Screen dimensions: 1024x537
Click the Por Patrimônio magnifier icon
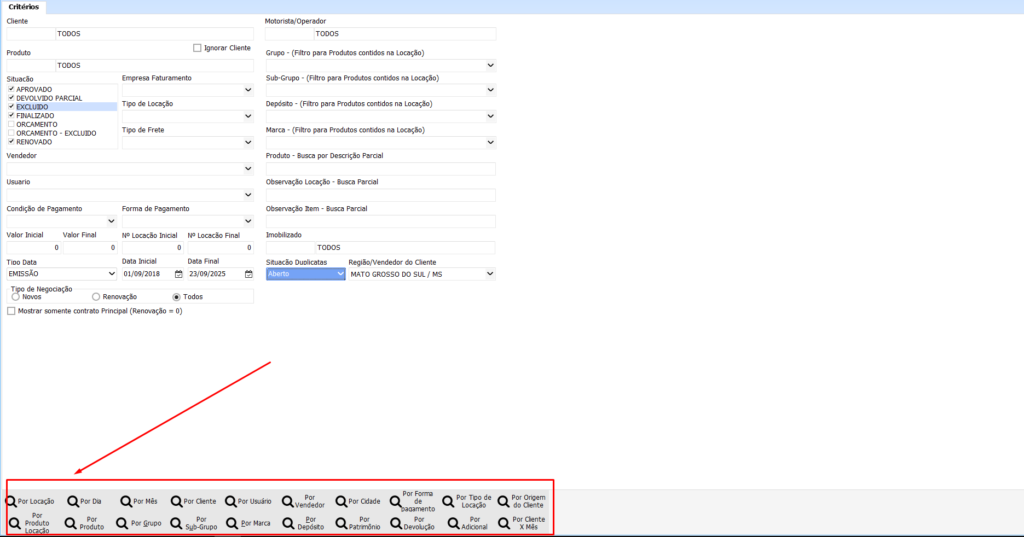[x=341, y=523]
